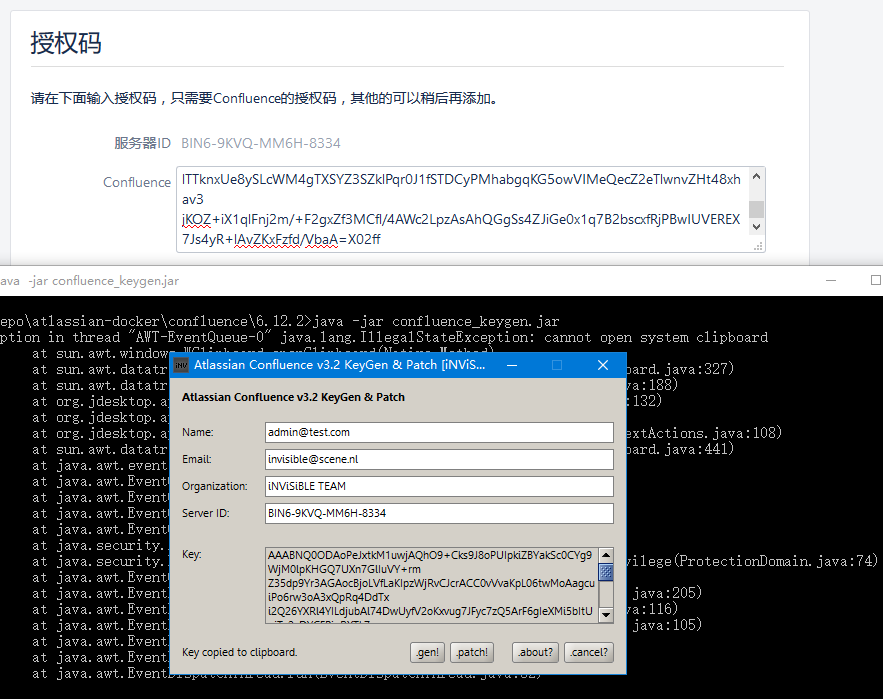This screenshot has height=699, width=883.
Task: Click inside the Key text area in KeyGen
Action: pos(431,585)
